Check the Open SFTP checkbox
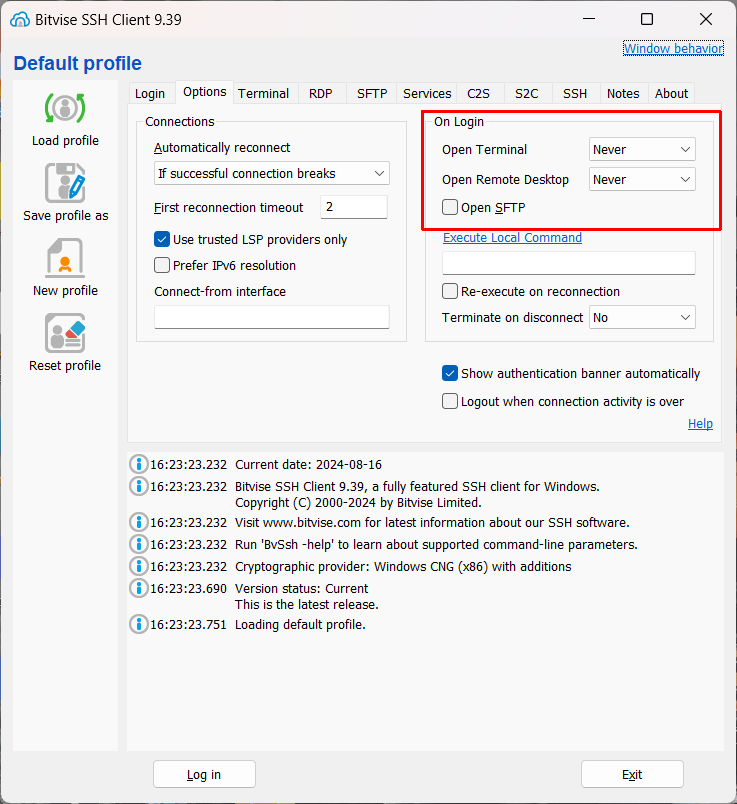The image size is (737, 804). click(450, 207)
